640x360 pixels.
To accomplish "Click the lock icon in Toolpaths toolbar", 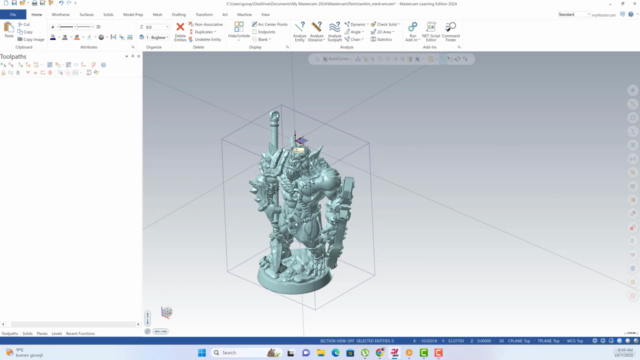I will 4,73.
